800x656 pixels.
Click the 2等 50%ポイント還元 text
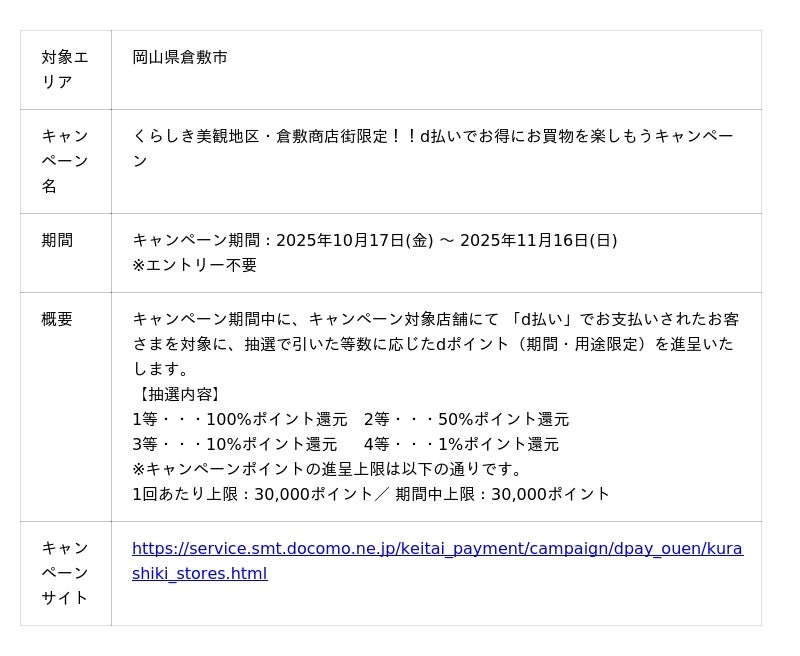click(x=466, y=419)
